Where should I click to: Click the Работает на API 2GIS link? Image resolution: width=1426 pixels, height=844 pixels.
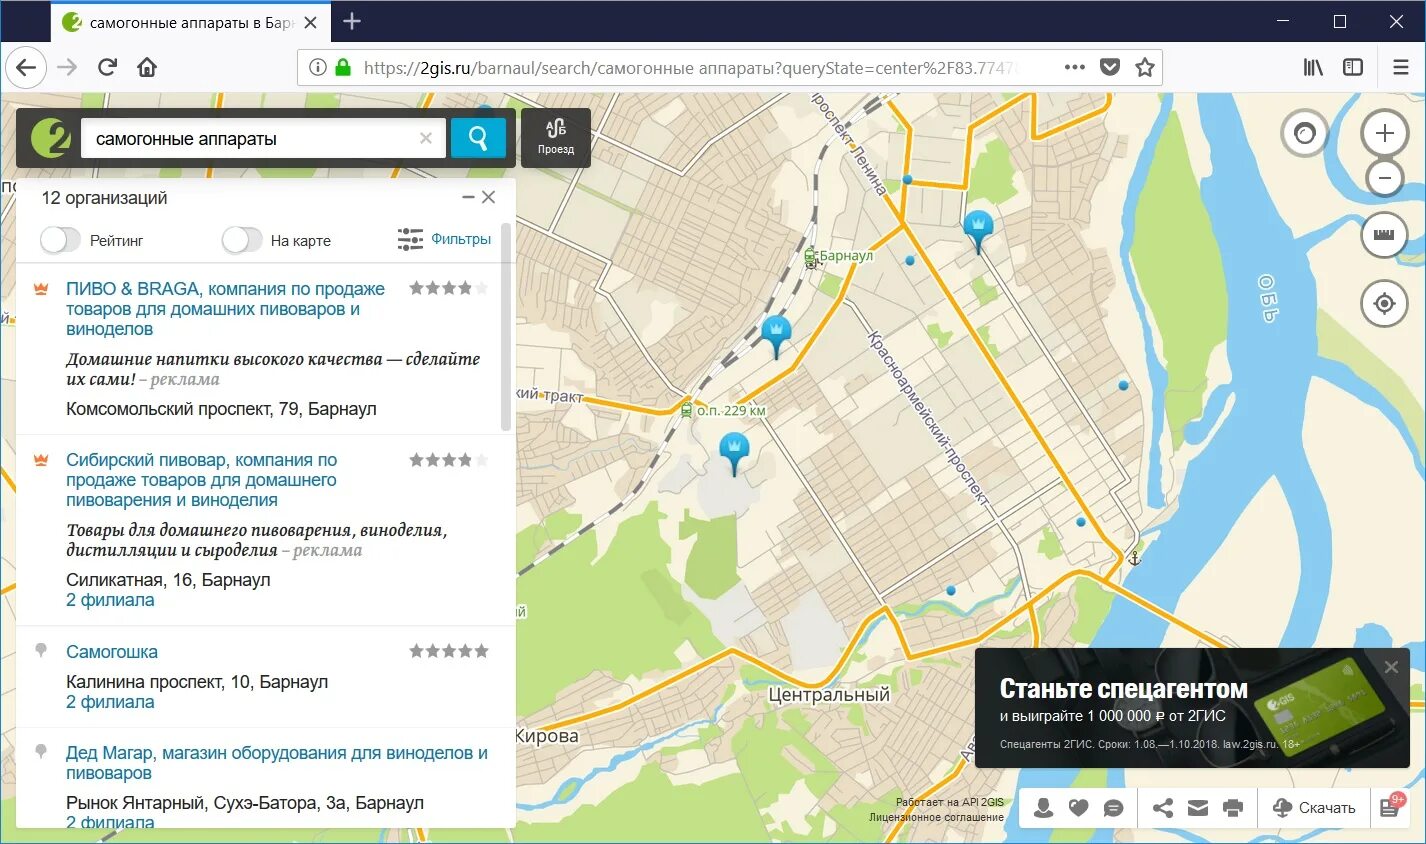coord(950,802)
